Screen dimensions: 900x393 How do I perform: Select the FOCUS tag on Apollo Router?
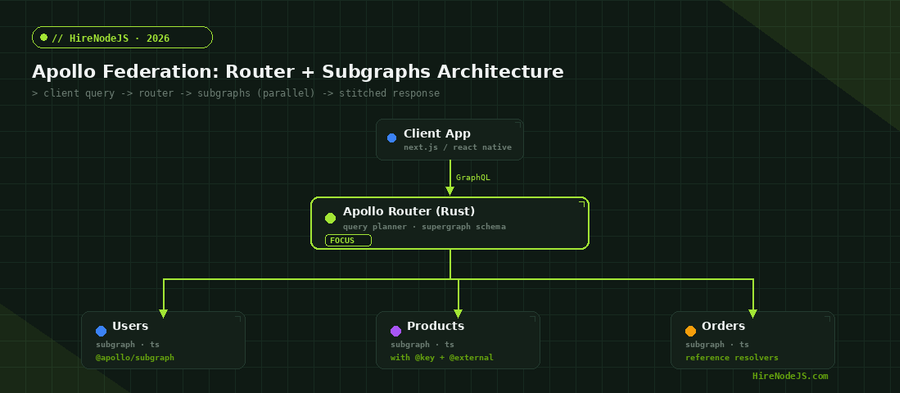pos(348,240)
